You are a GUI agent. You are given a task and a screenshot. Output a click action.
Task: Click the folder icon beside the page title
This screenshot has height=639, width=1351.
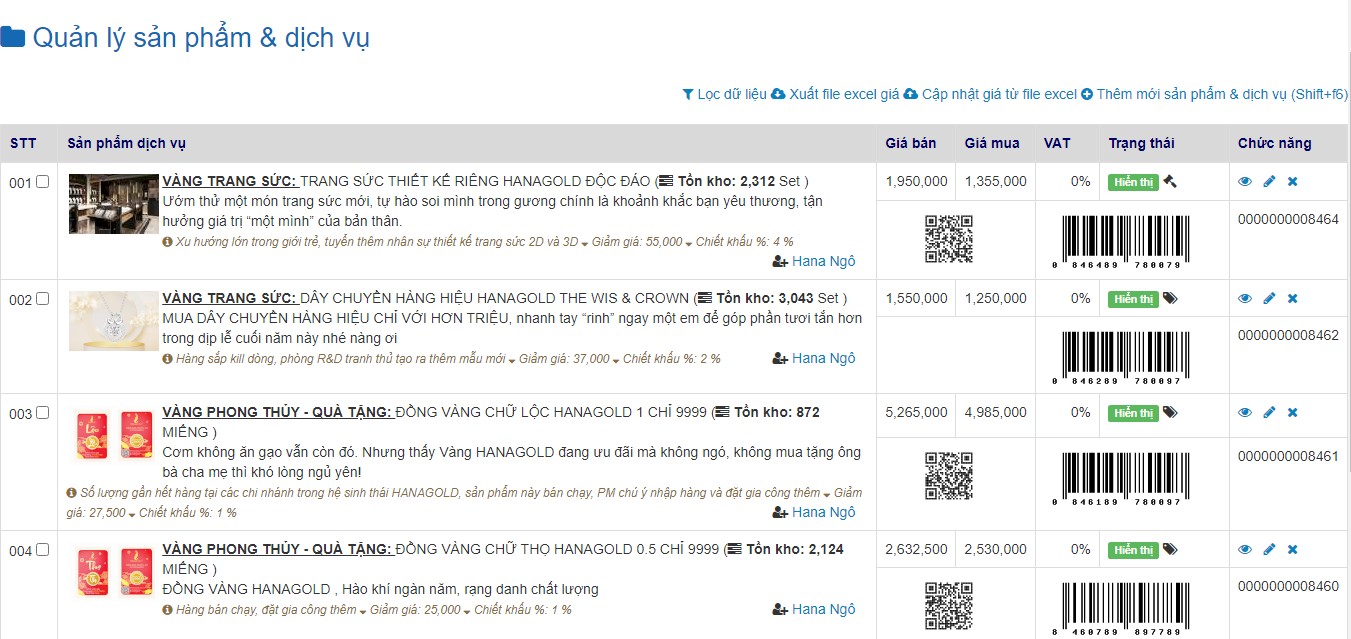coord(13,38)
